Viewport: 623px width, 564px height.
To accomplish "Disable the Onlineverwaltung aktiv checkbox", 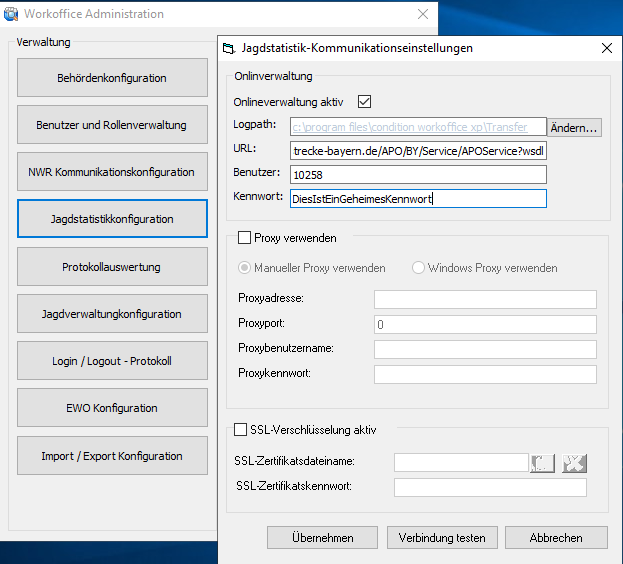I will [x=364, y=101].
